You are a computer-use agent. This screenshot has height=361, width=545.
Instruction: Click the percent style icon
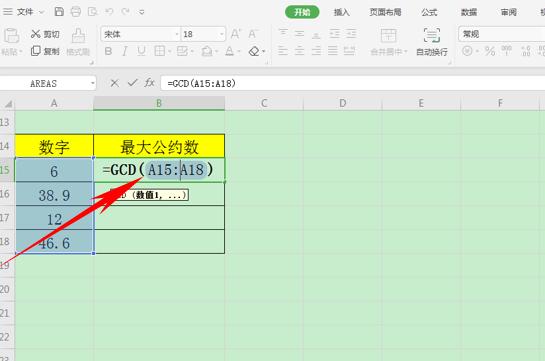(490, 51)
